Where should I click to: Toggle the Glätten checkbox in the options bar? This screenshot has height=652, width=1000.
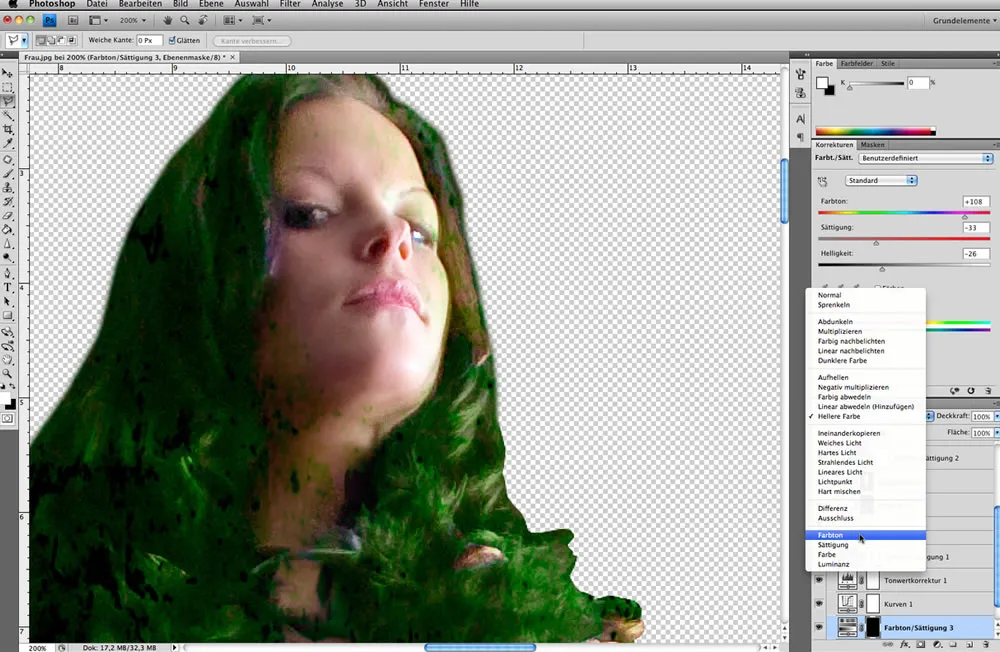174,40
